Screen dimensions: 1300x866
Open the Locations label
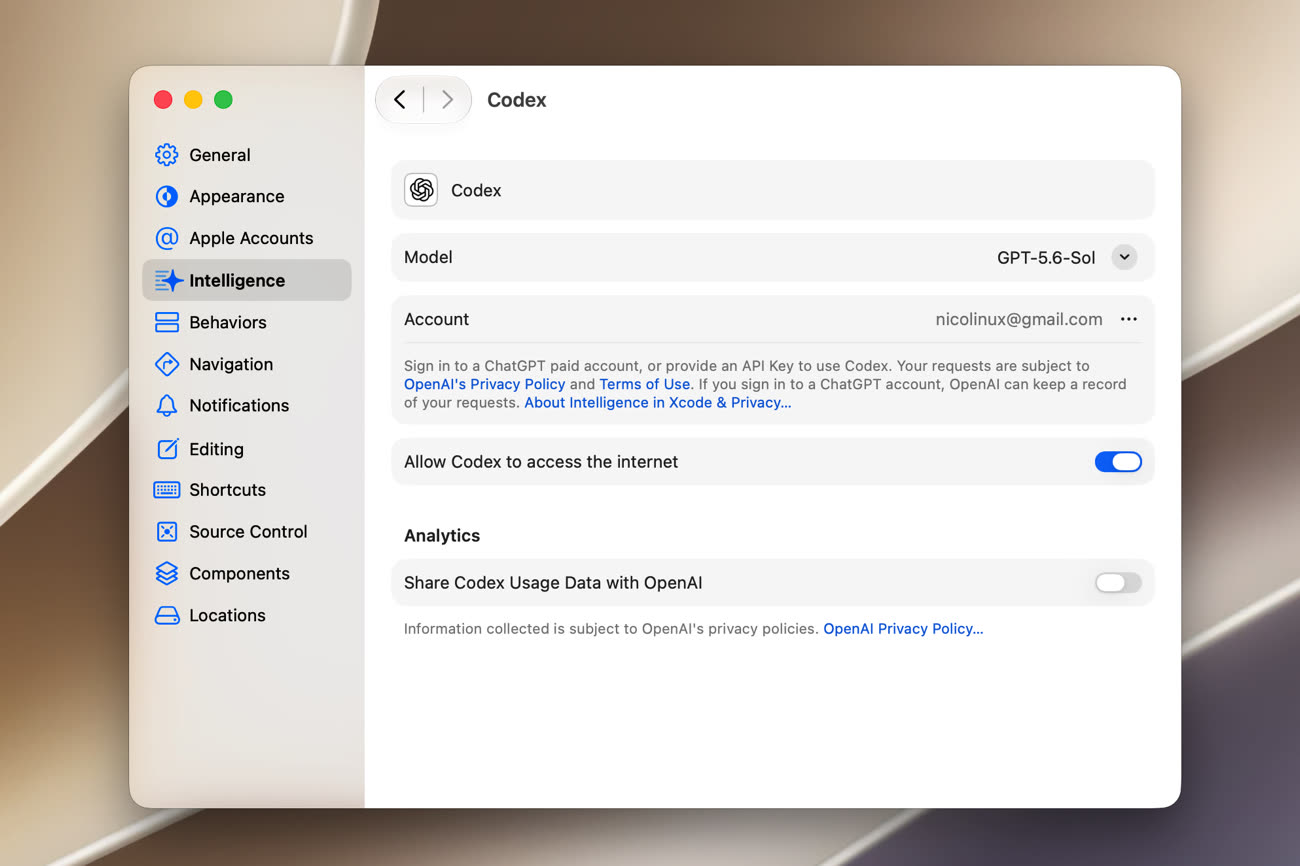(227, 615)
